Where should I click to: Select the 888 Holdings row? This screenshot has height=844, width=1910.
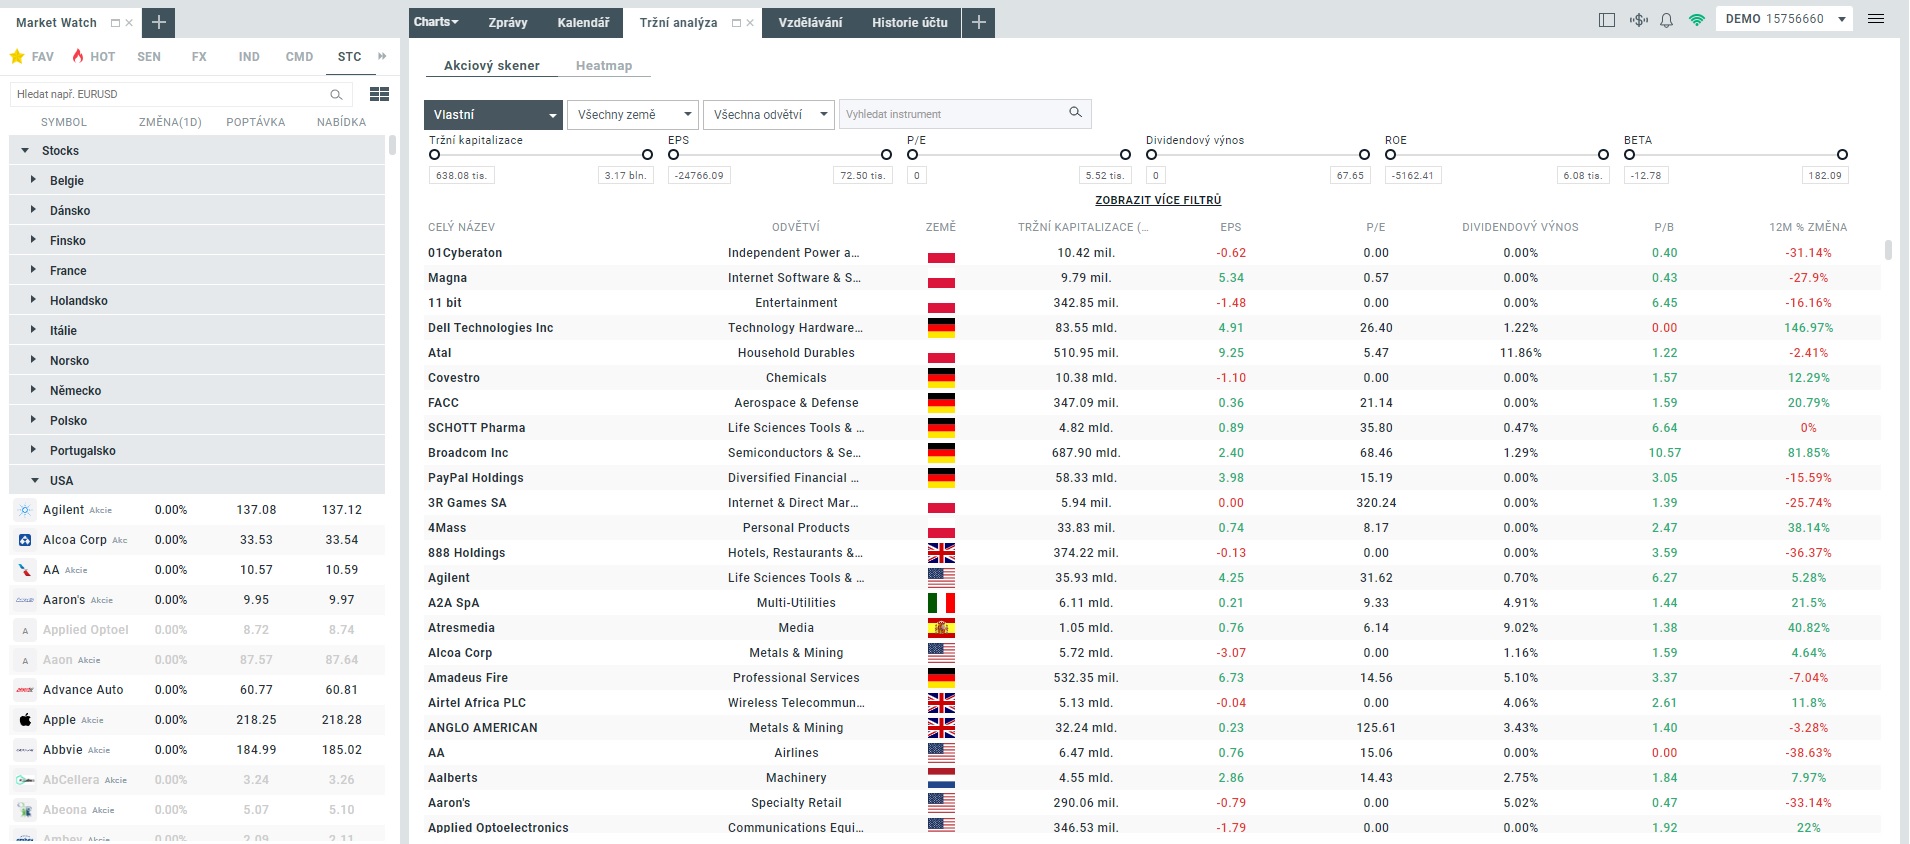1152,553
